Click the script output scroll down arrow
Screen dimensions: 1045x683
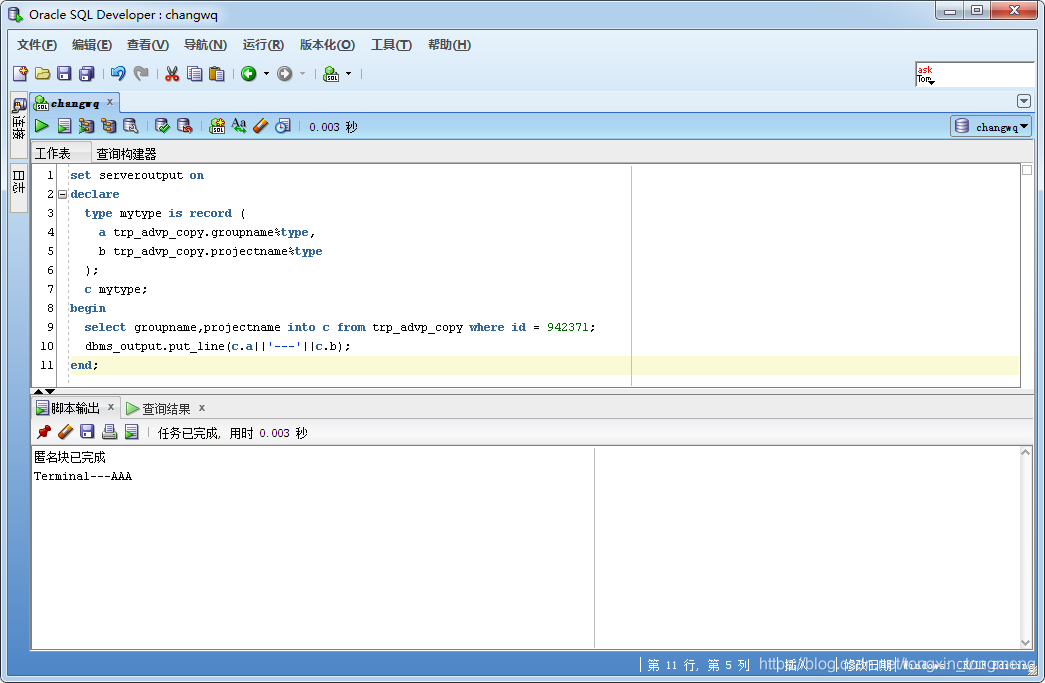1026,642
